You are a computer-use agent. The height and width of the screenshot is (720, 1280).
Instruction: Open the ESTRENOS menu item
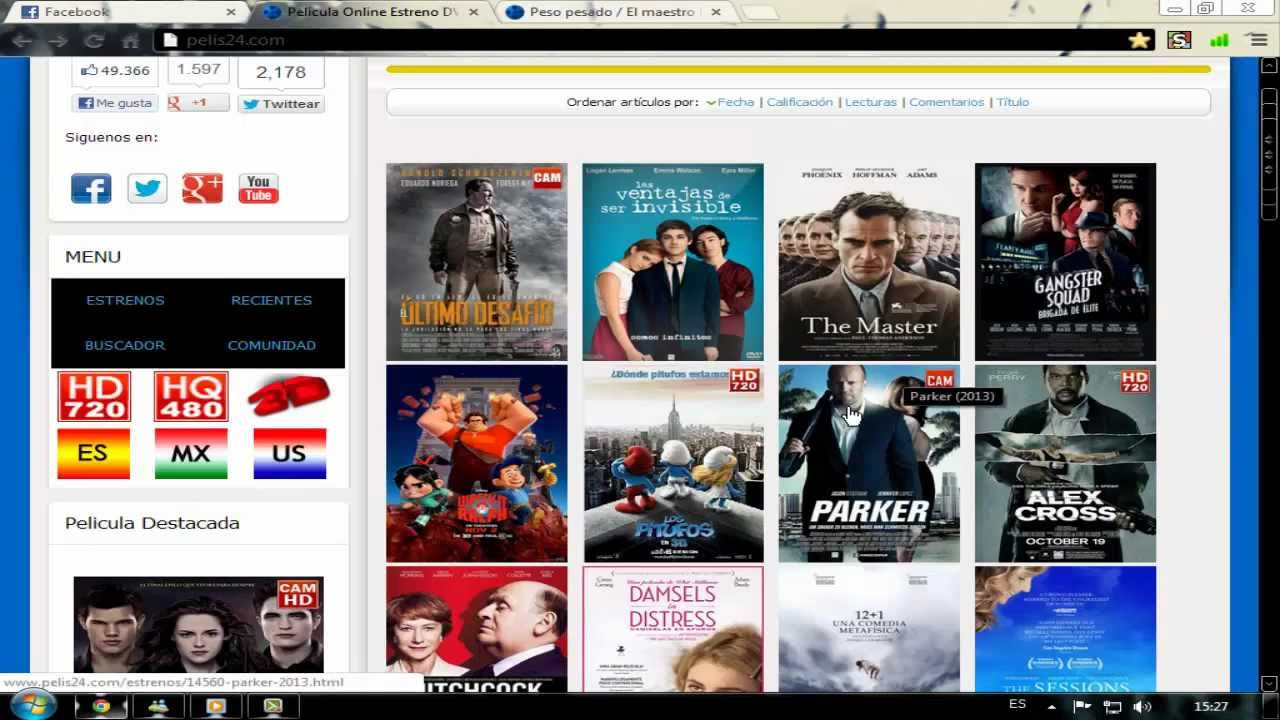pyautogui.click(x=125, y=300)
